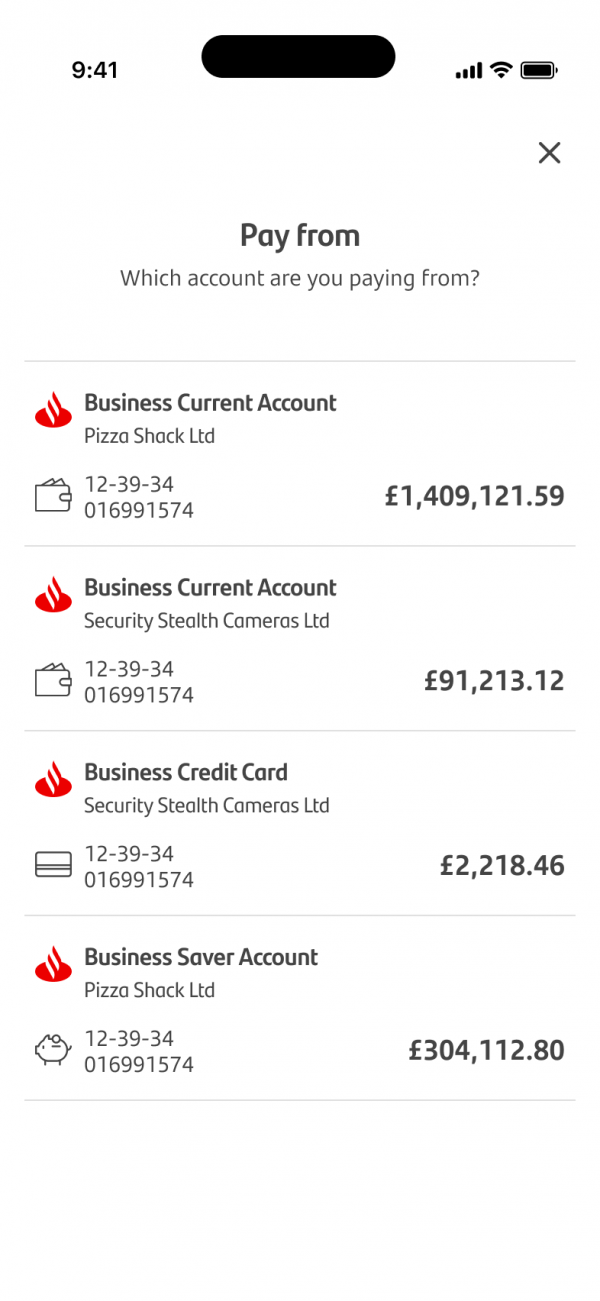Click the Santander flame icon on Business Credit Card row
The image size is (600, 1301).
tap(52, 779)
